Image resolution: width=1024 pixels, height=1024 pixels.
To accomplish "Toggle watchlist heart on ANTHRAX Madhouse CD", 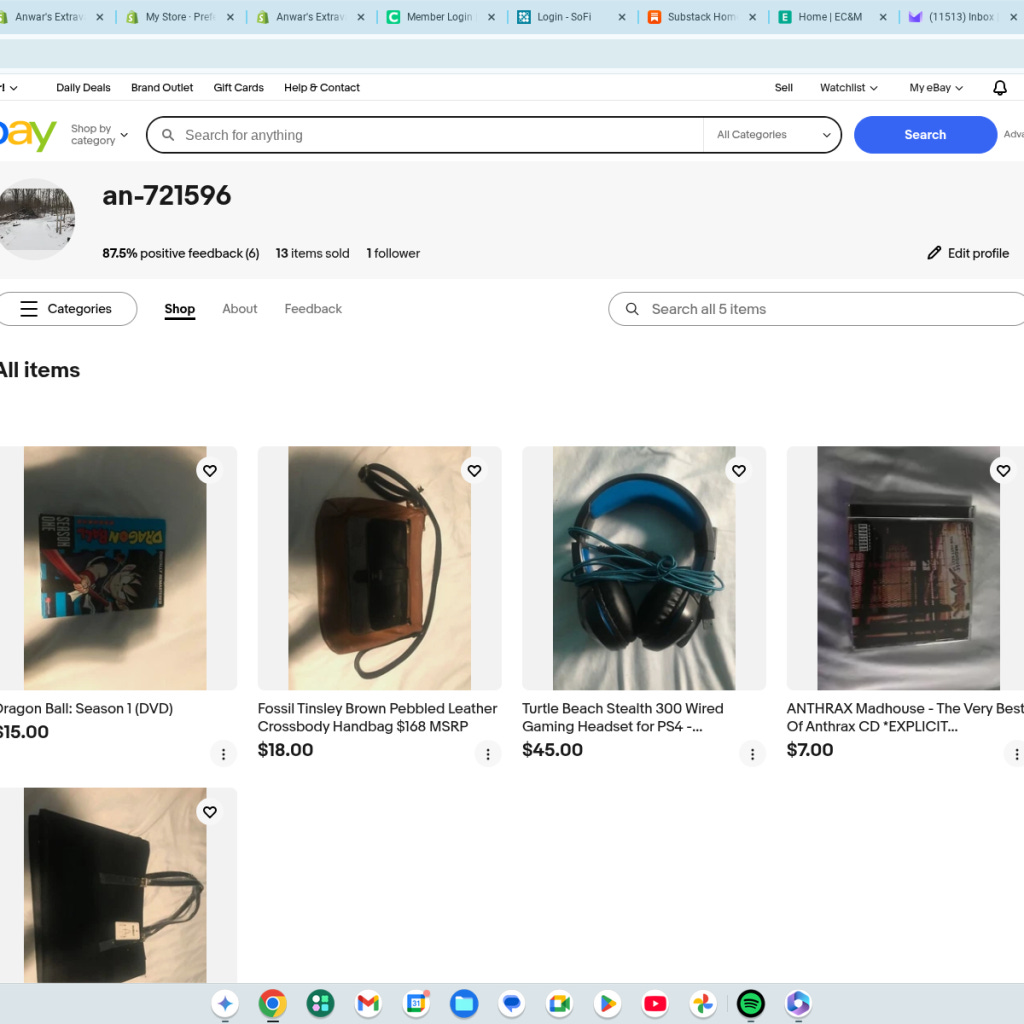I will point(1003,470).
